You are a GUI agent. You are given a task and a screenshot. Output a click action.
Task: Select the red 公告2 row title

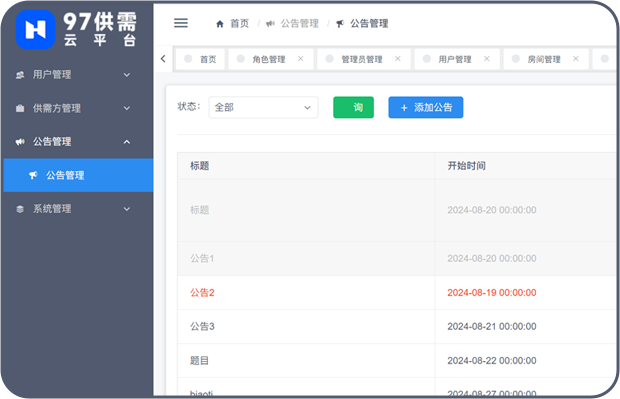[202, 293]
